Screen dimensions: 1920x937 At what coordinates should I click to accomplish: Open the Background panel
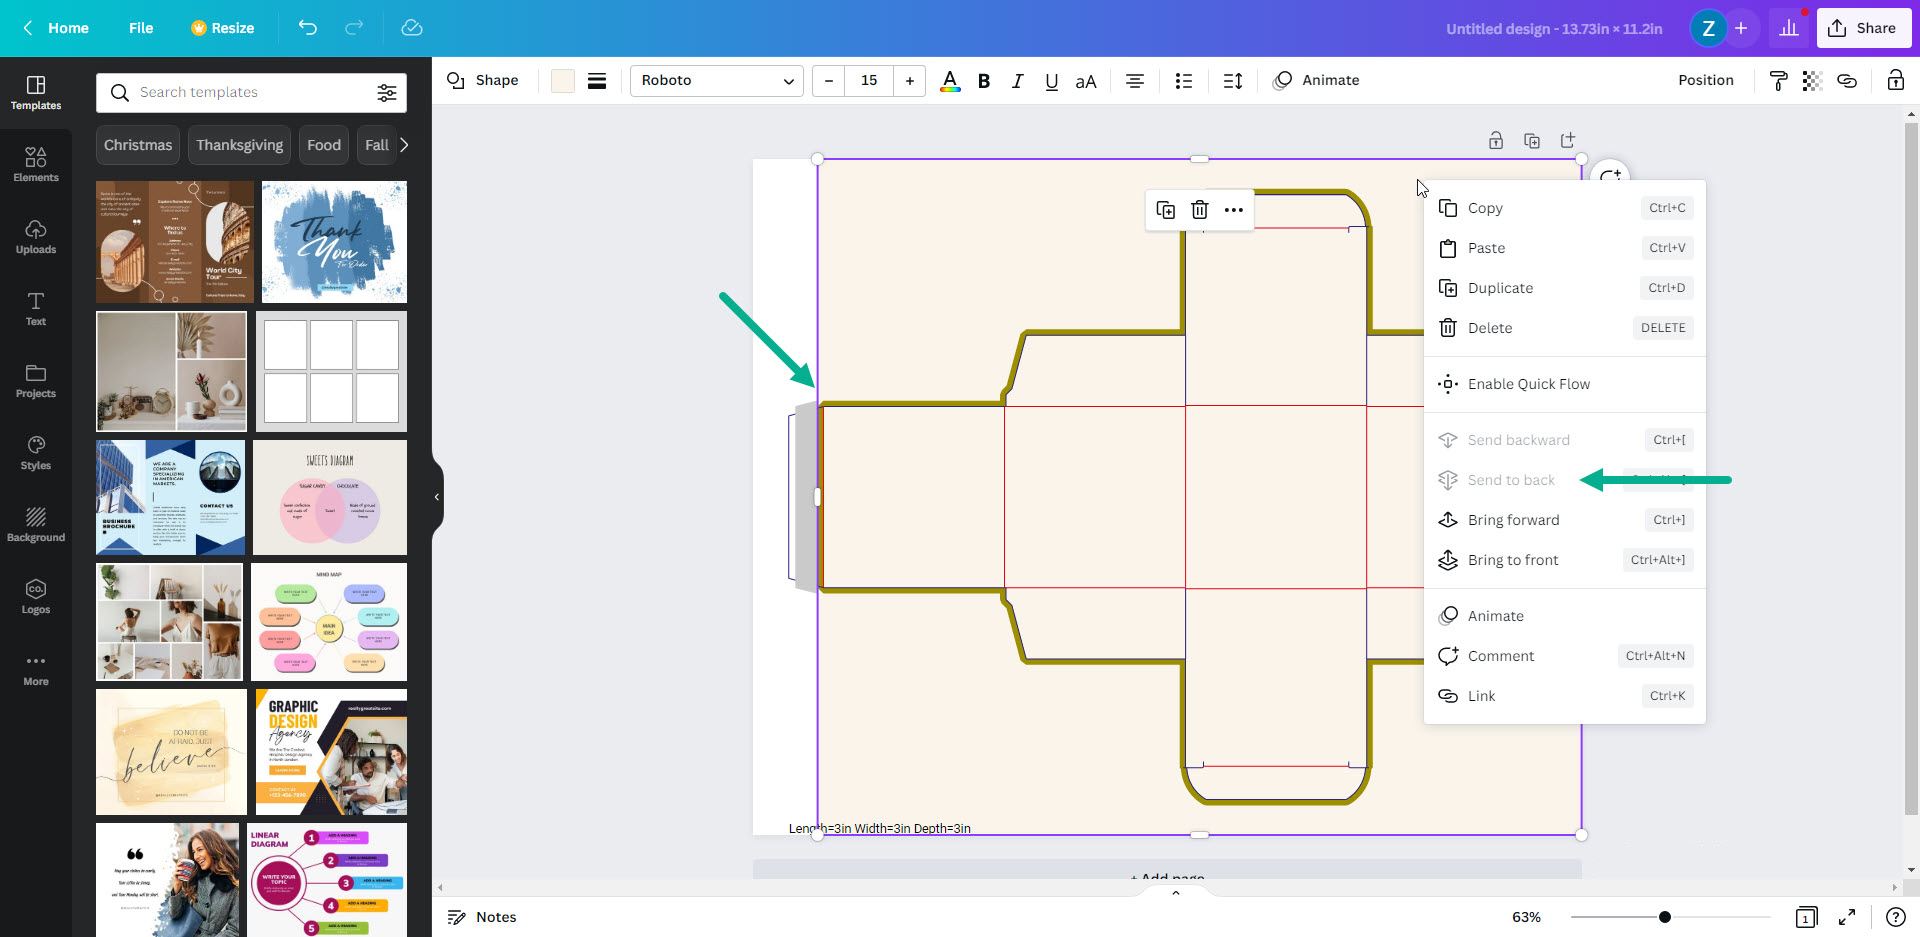(35, 524)
